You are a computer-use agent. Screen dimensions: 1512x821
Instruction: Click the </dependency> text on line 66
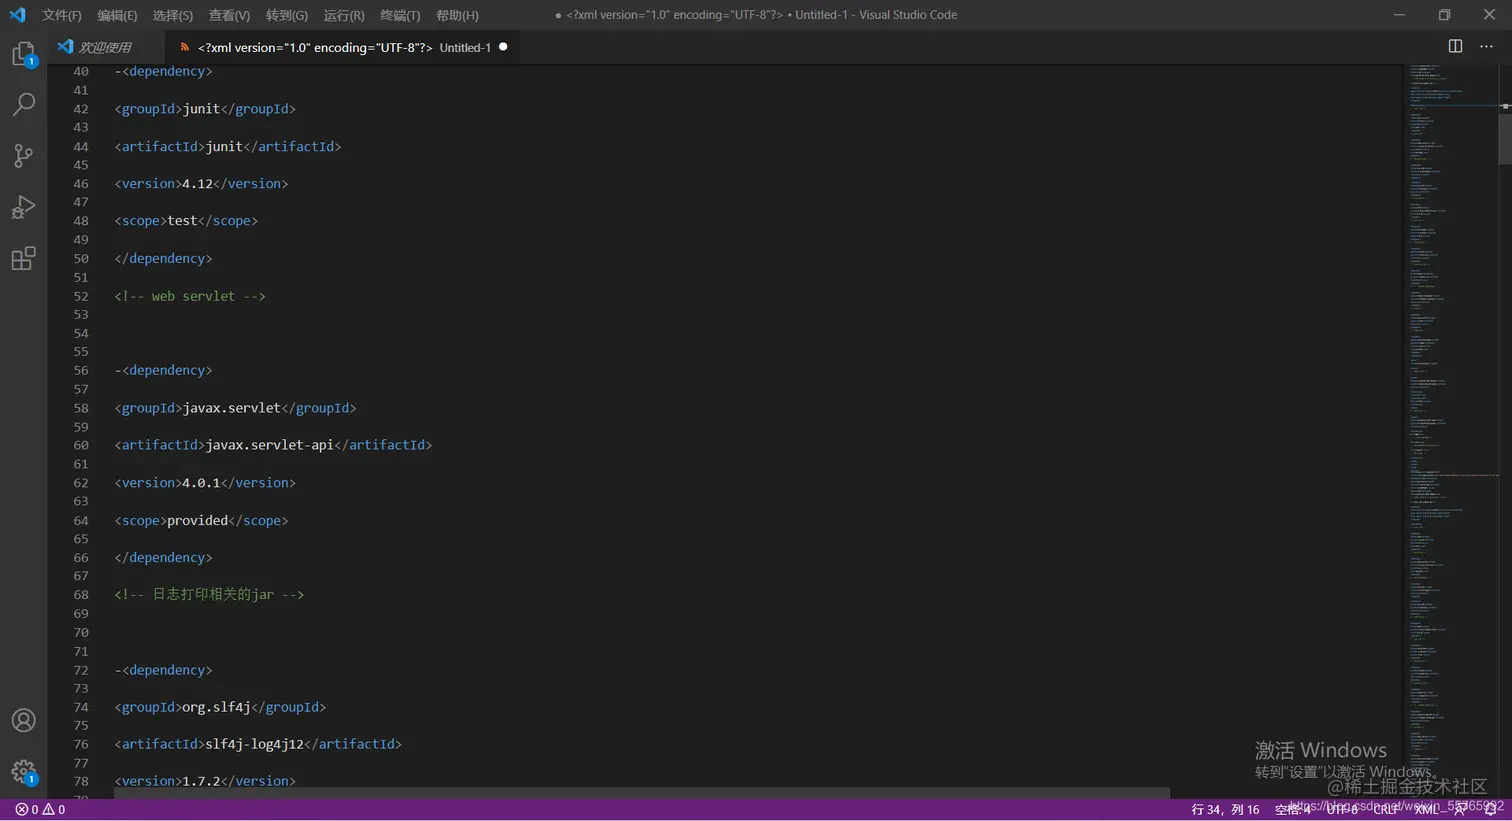[163, 558]
